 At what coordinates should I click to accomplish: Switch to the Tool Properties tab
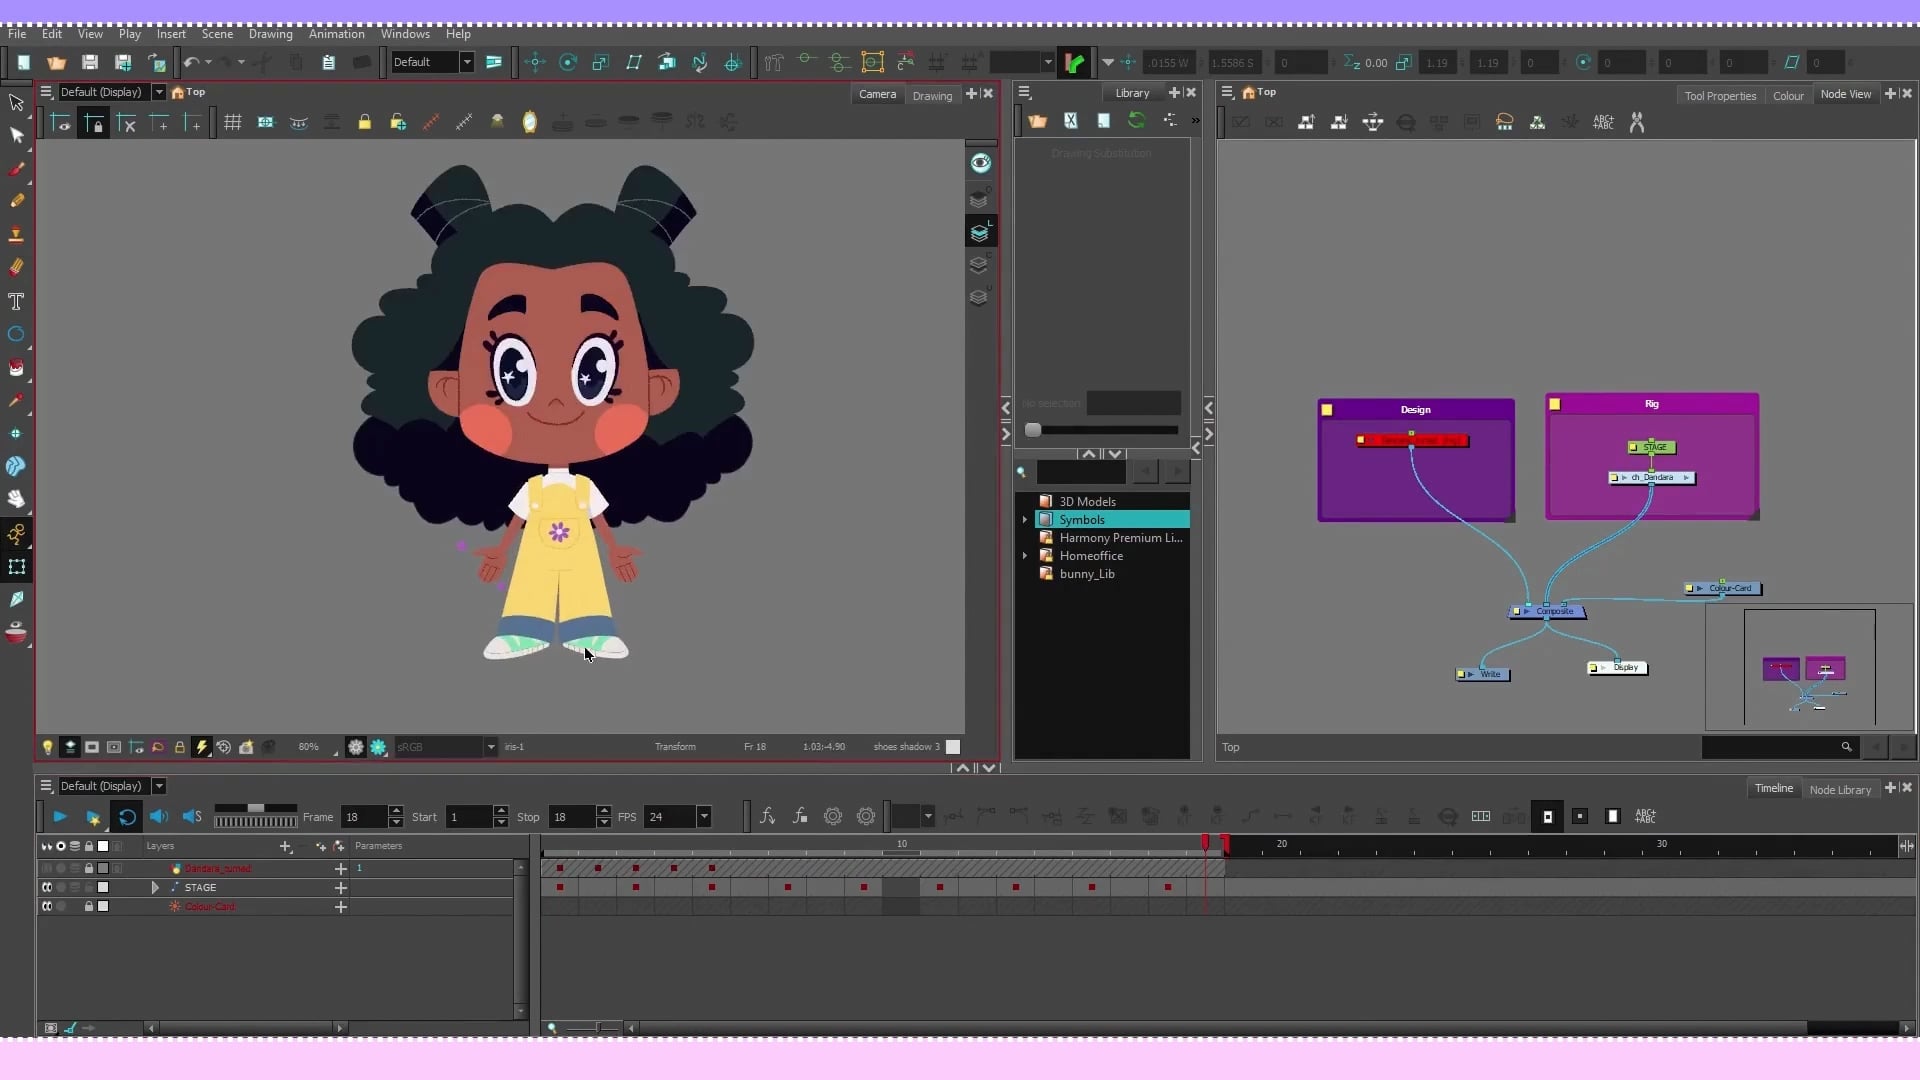point(1720,96)
